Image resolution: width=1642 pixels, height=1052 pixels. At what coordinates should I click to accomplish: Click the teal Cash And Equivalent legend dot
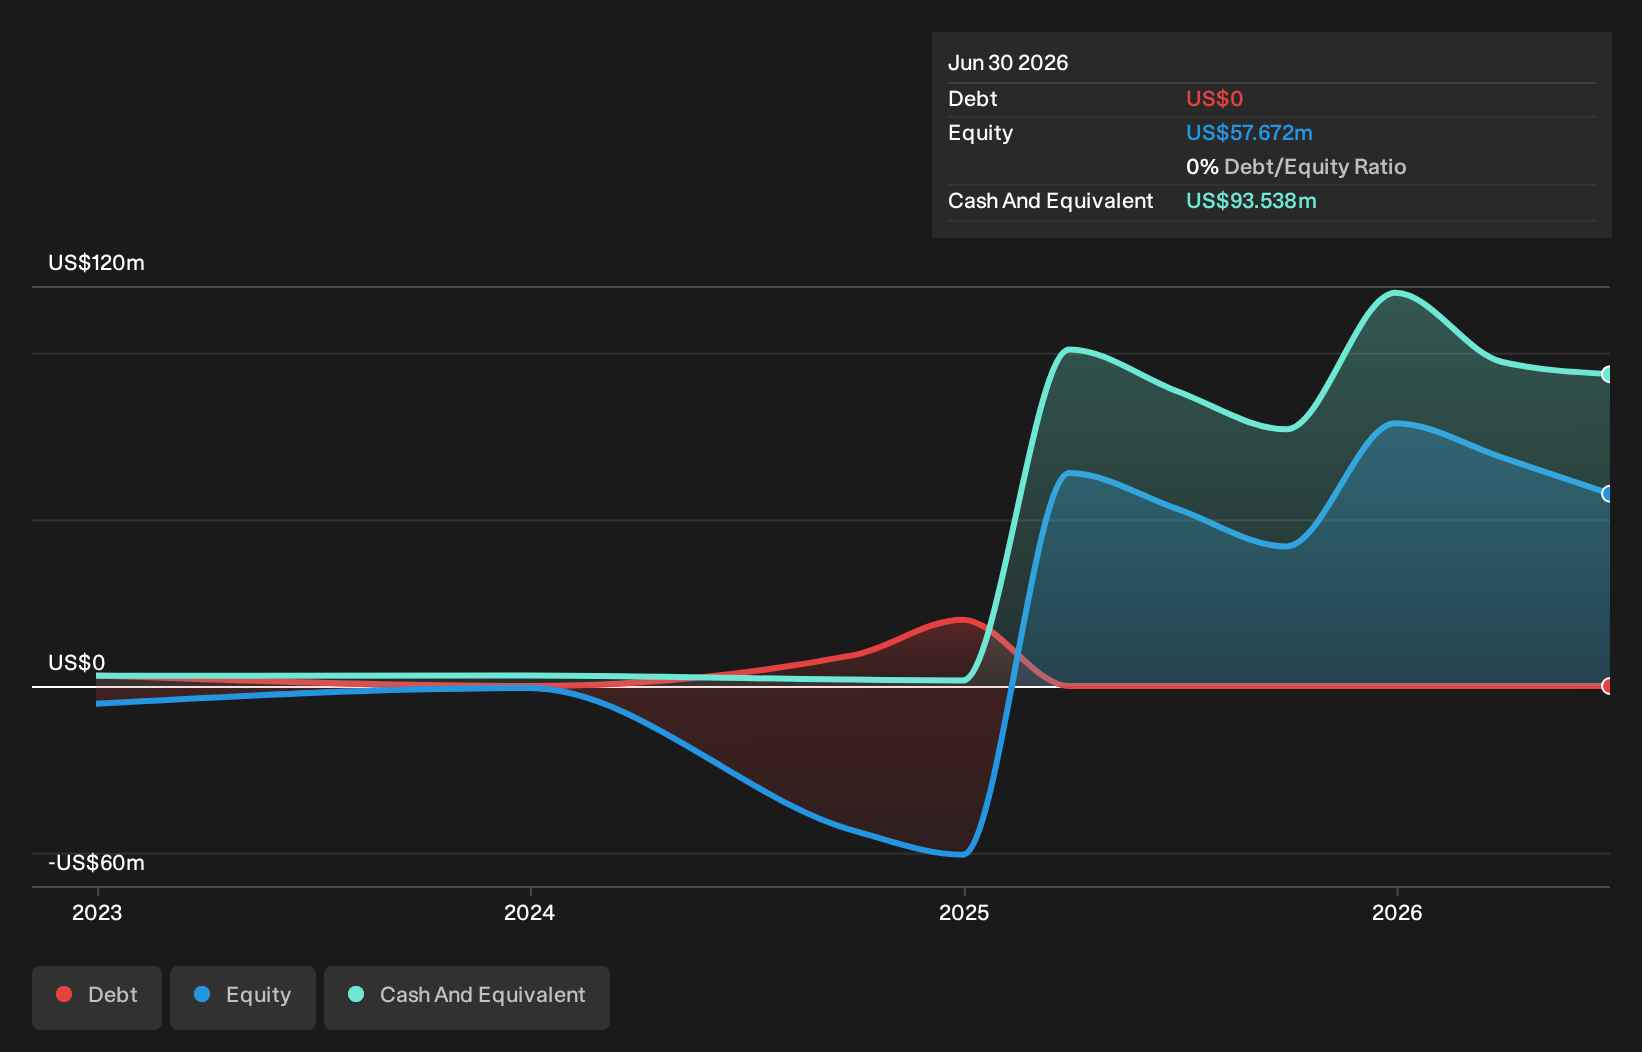point(356,994)
